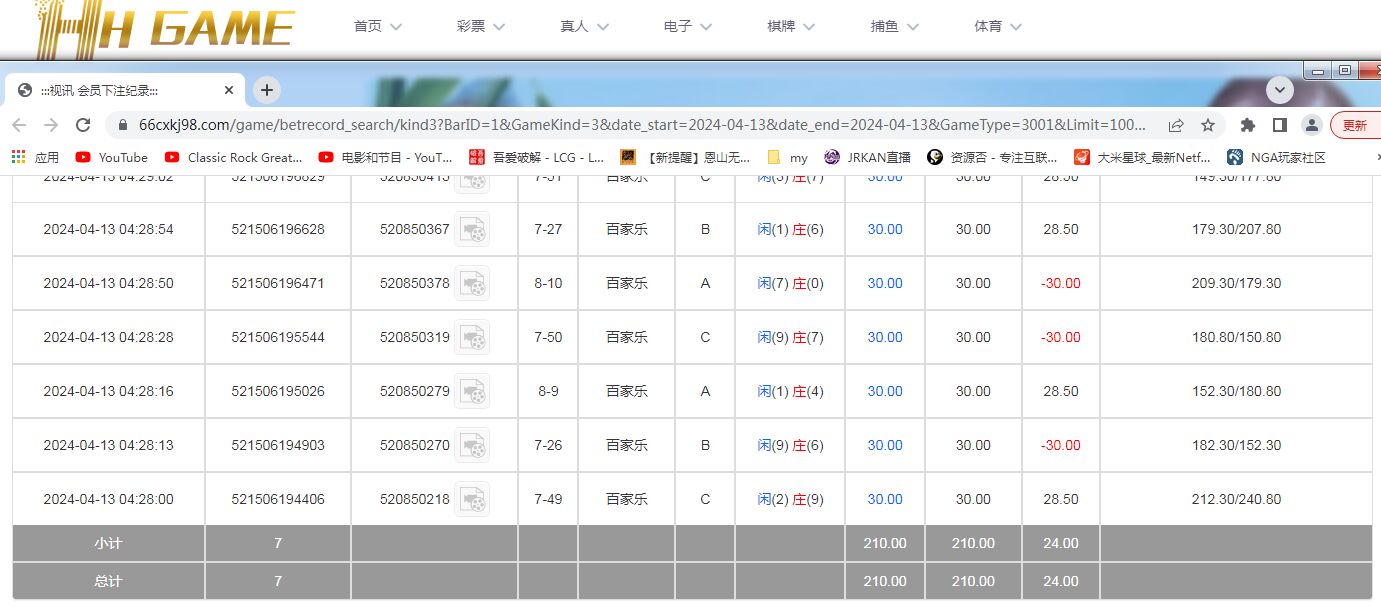Viewport: 1381px width, 615px height.
Task: Select the 电子 navigation menu item
Action: [x=688, y=27]
